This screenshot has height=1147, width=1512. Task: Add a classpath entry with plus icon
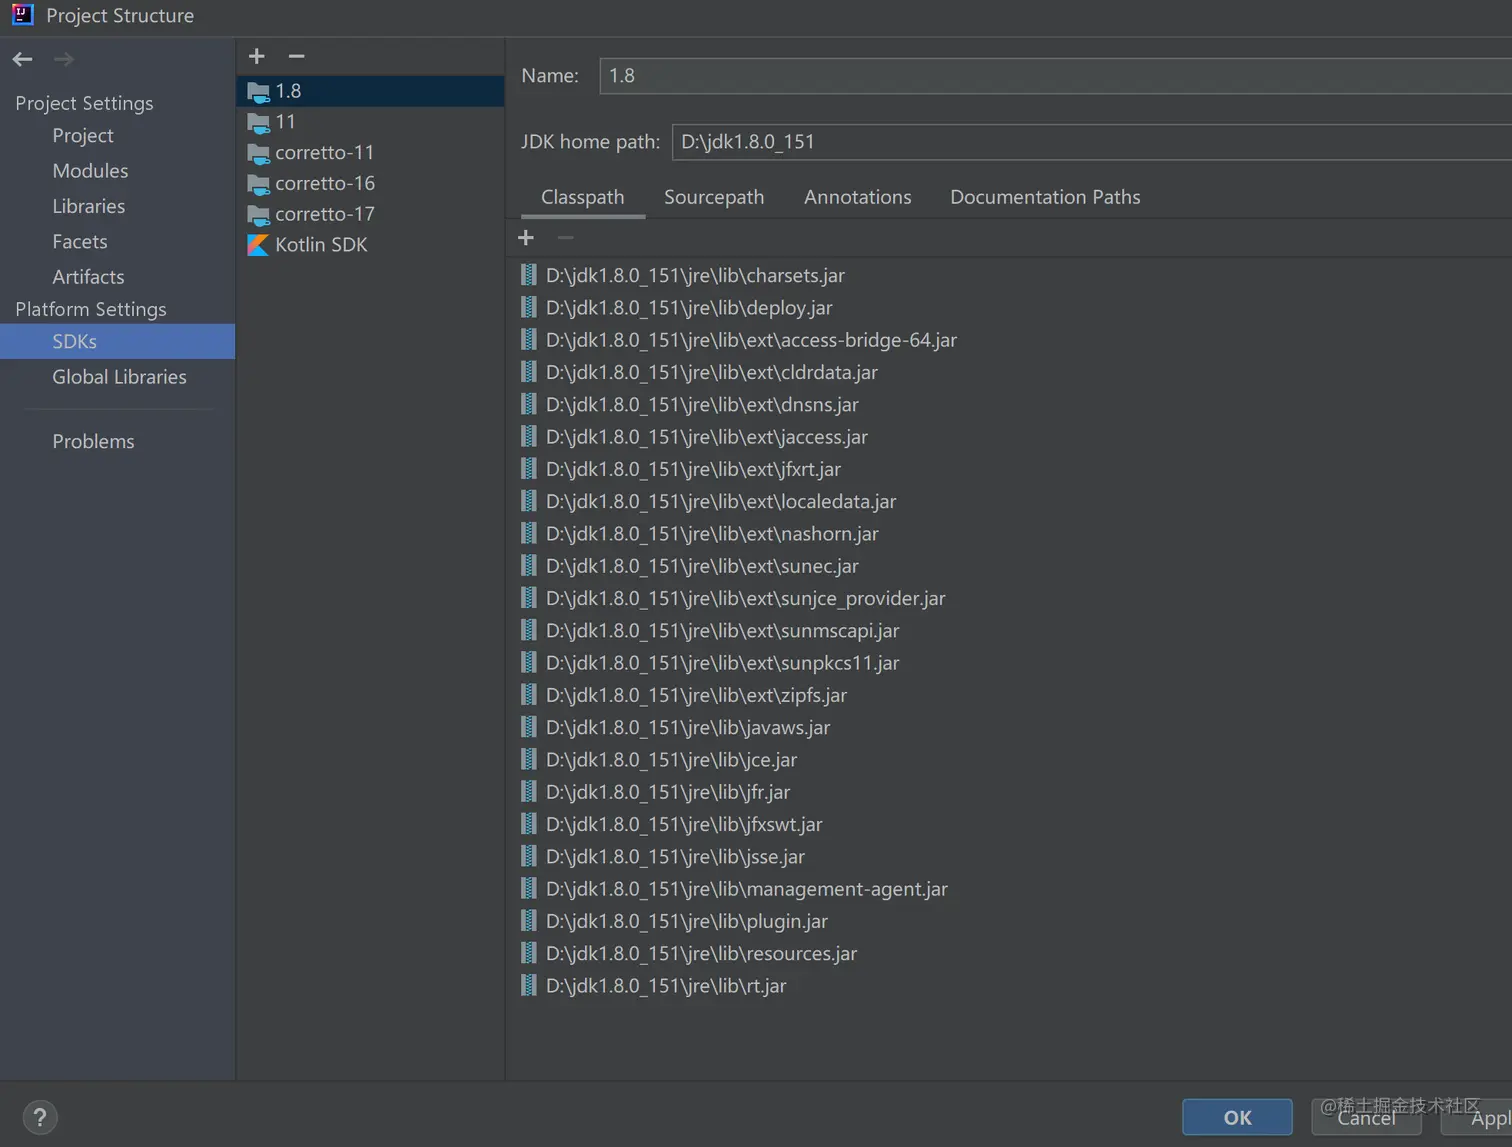point(526,237)
